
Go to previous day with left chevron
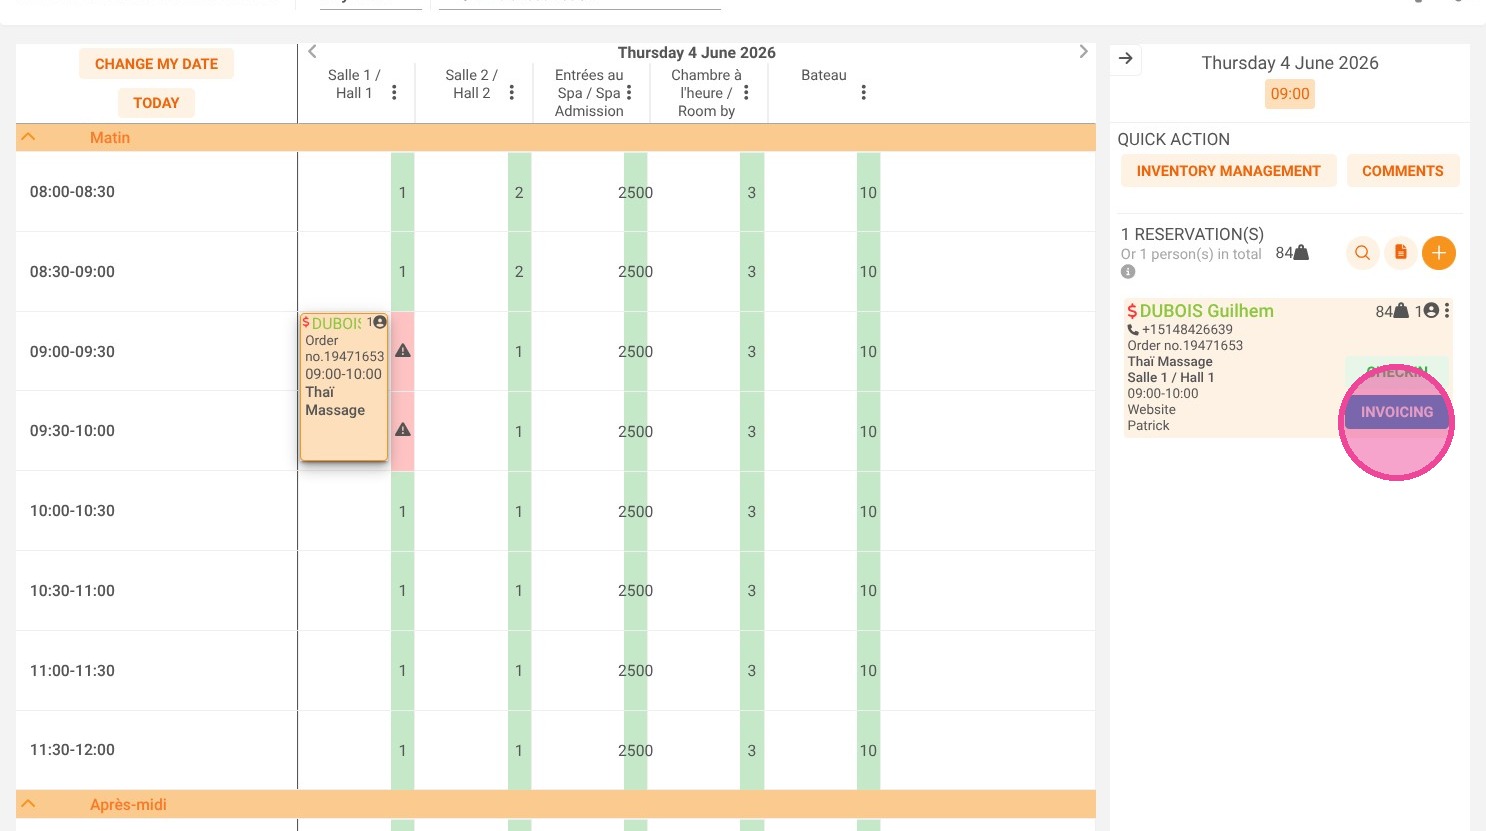coord(312,52)
